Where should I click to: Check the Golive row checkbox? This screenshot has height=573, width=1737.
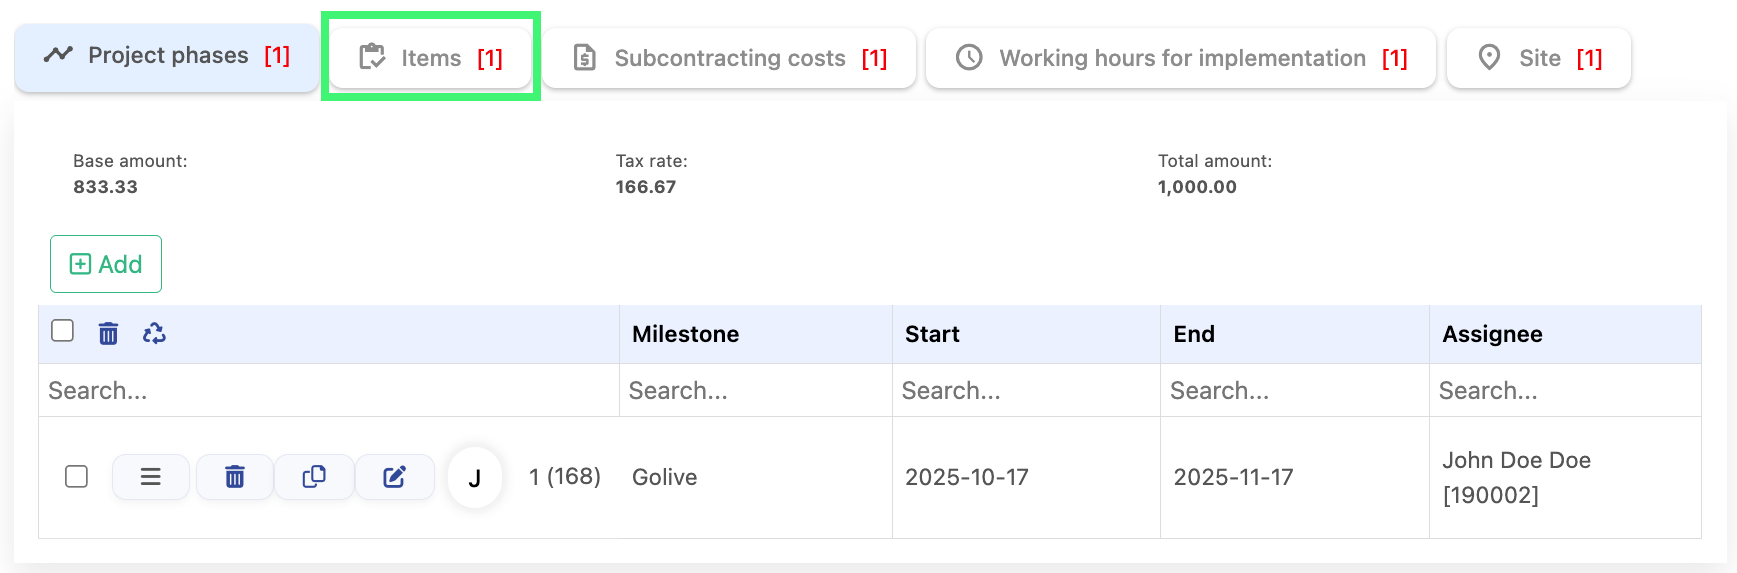[x=76, y=477]
